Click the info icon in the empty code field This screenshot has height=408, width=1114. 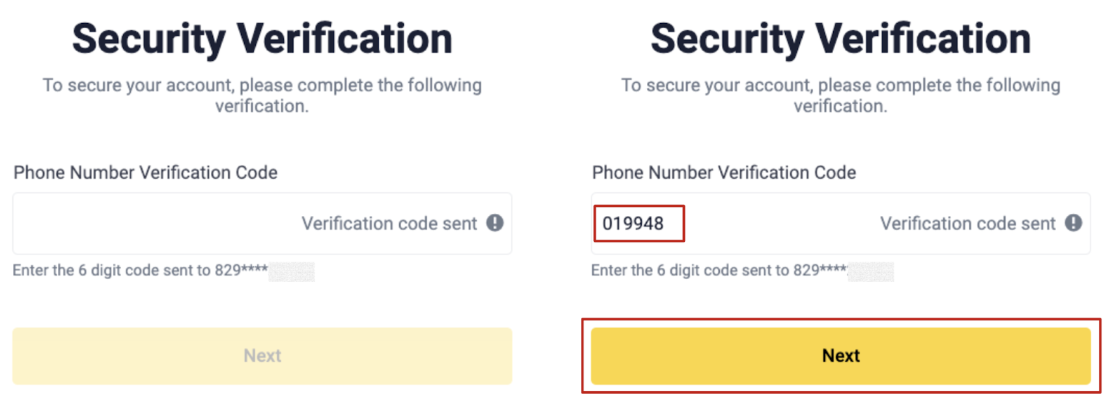coord(495,224)
